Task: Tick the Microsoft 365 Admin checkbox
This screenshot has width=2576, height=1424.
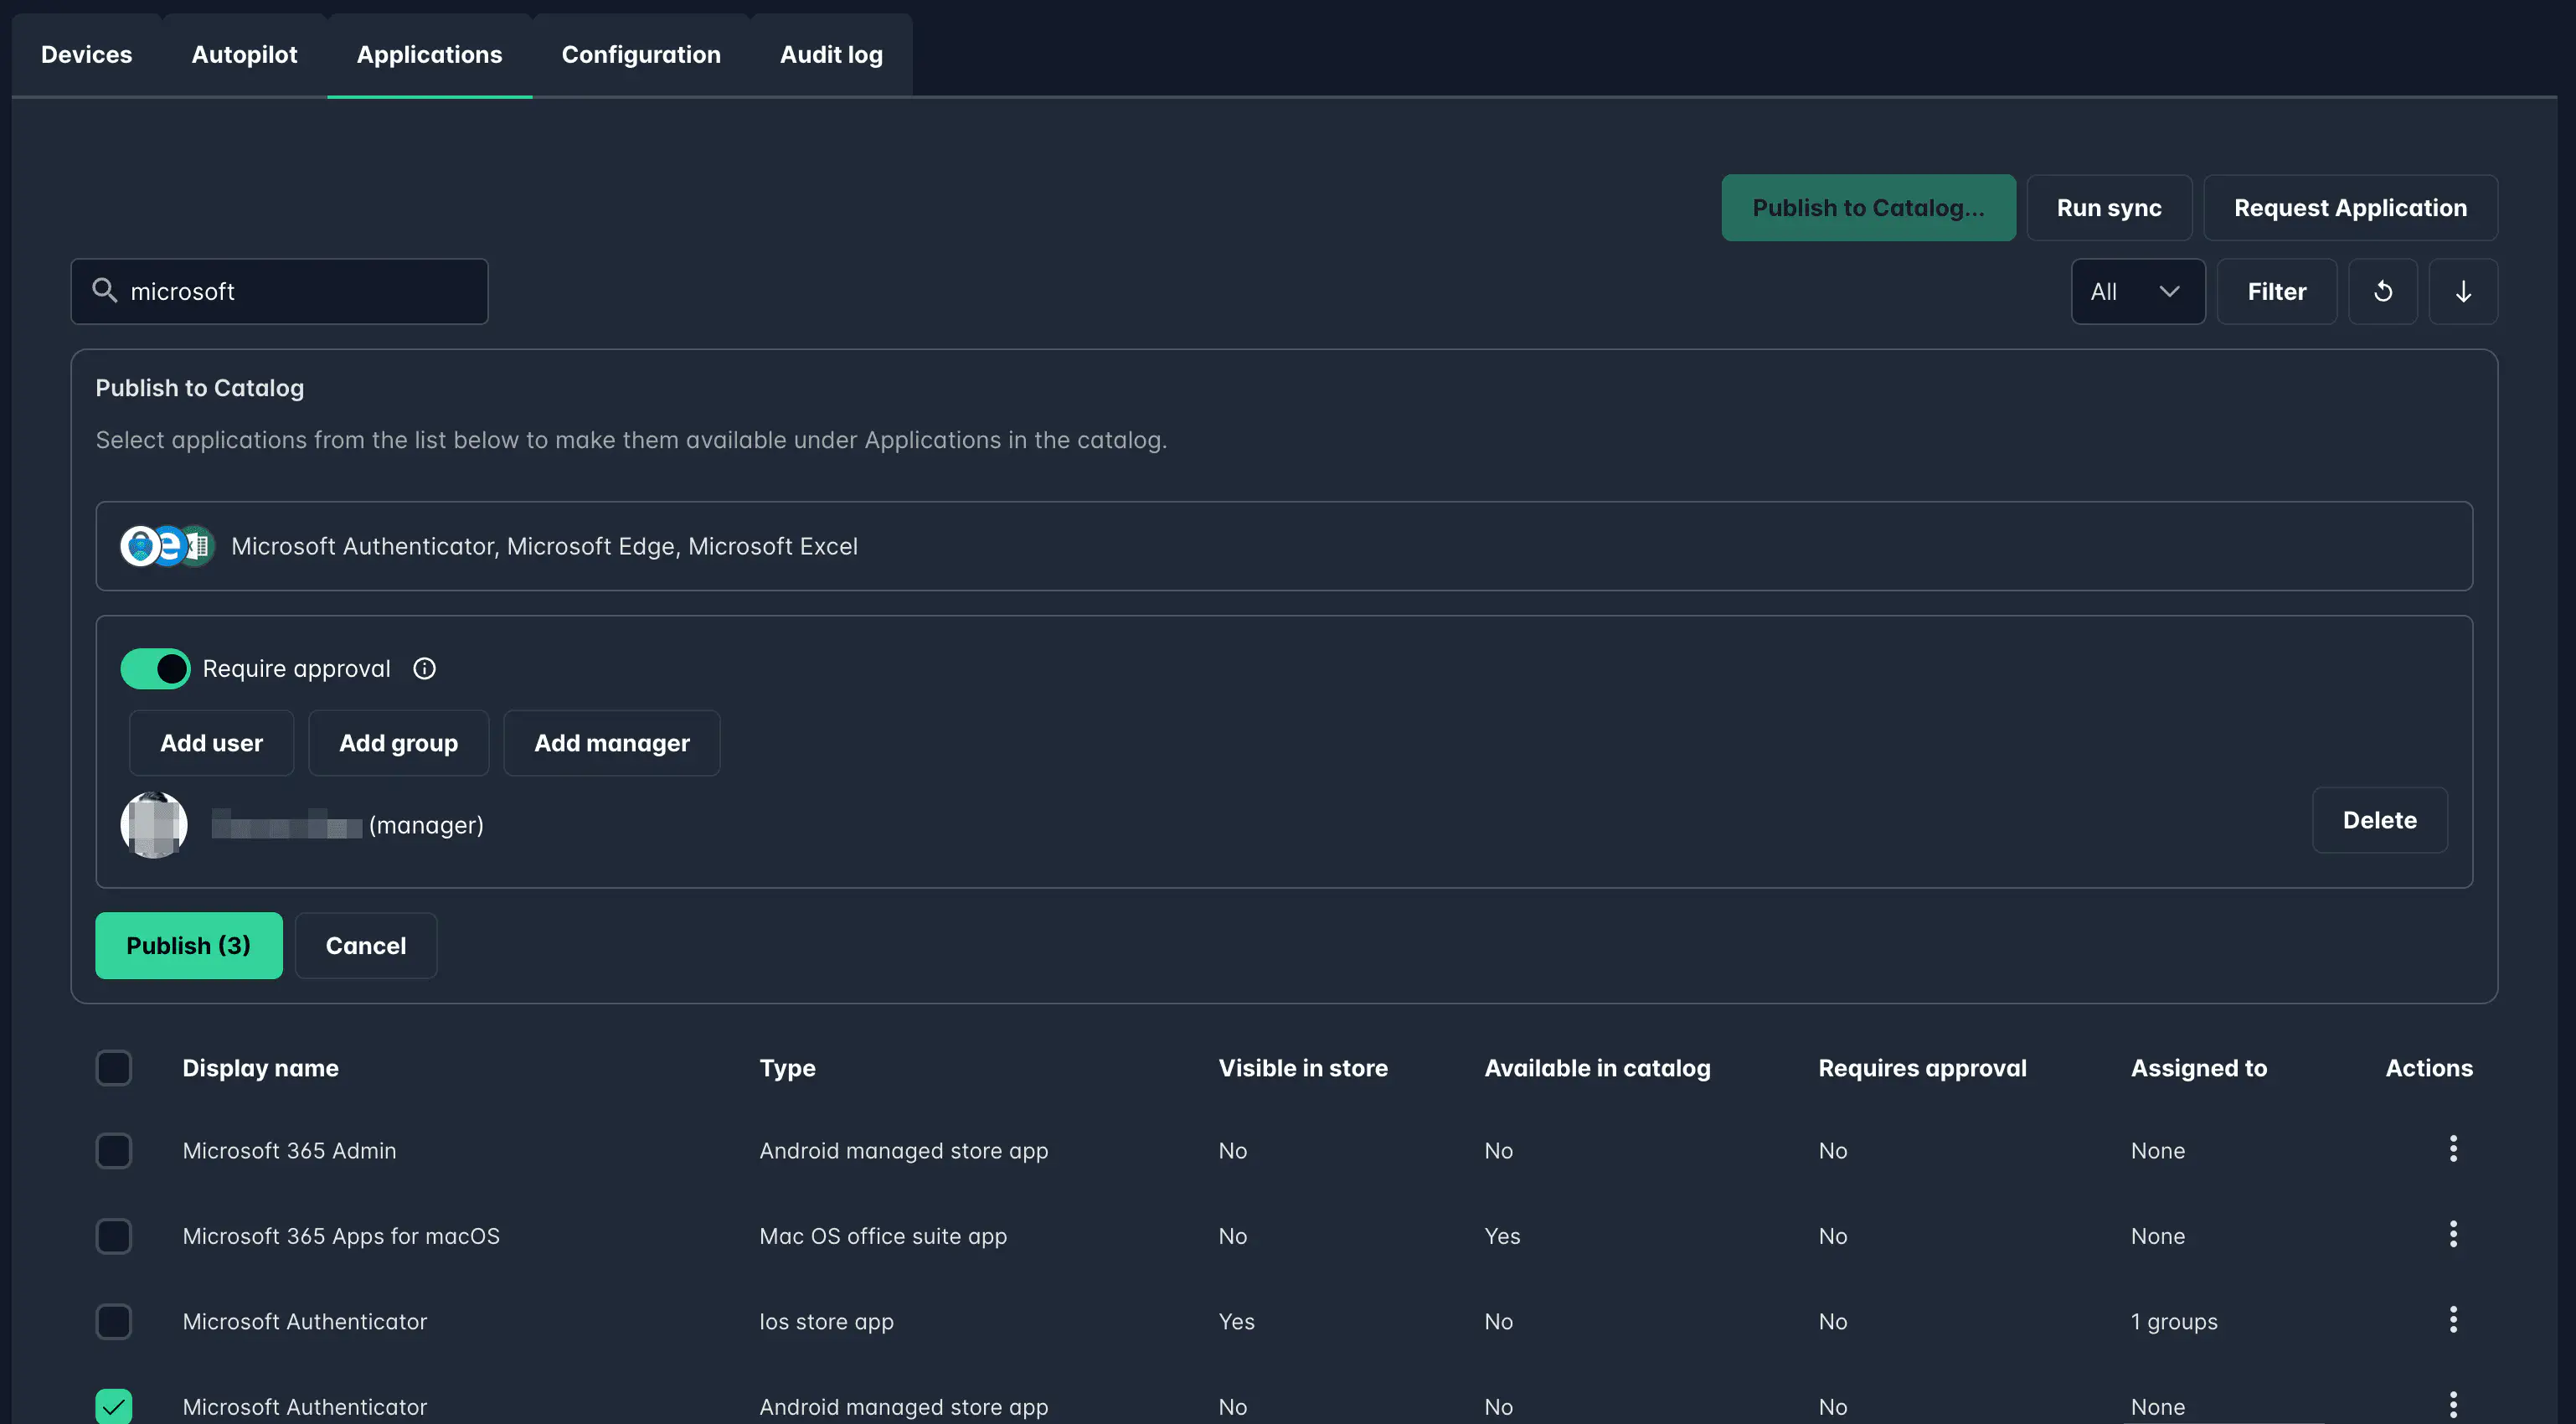Action: point(114,1150)
